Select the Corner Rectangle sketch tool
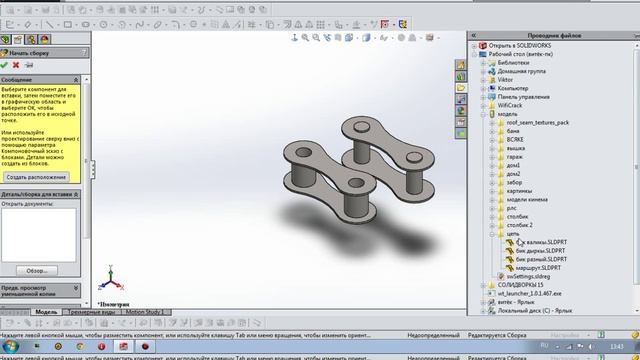 click(x=67, y=24)
